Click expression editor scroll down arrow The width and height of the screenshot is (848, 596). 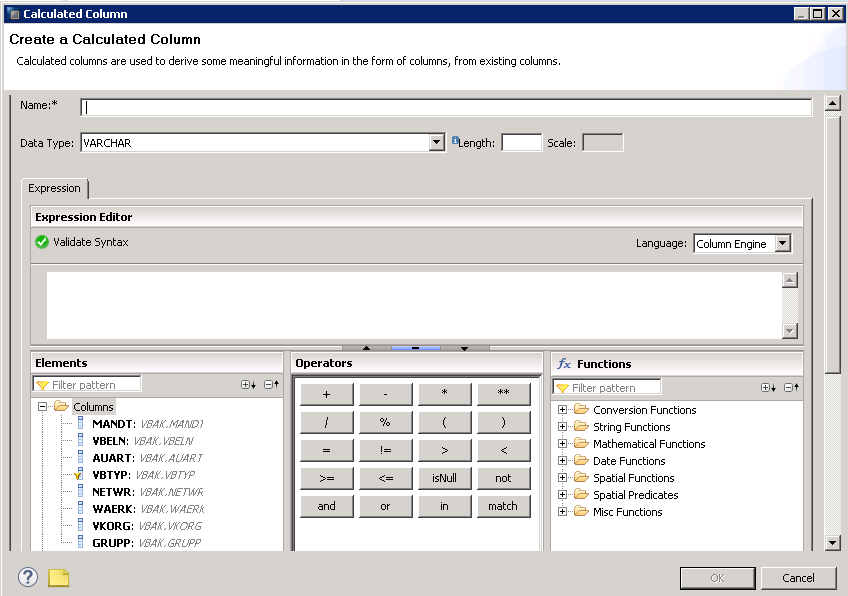(790, 331)
